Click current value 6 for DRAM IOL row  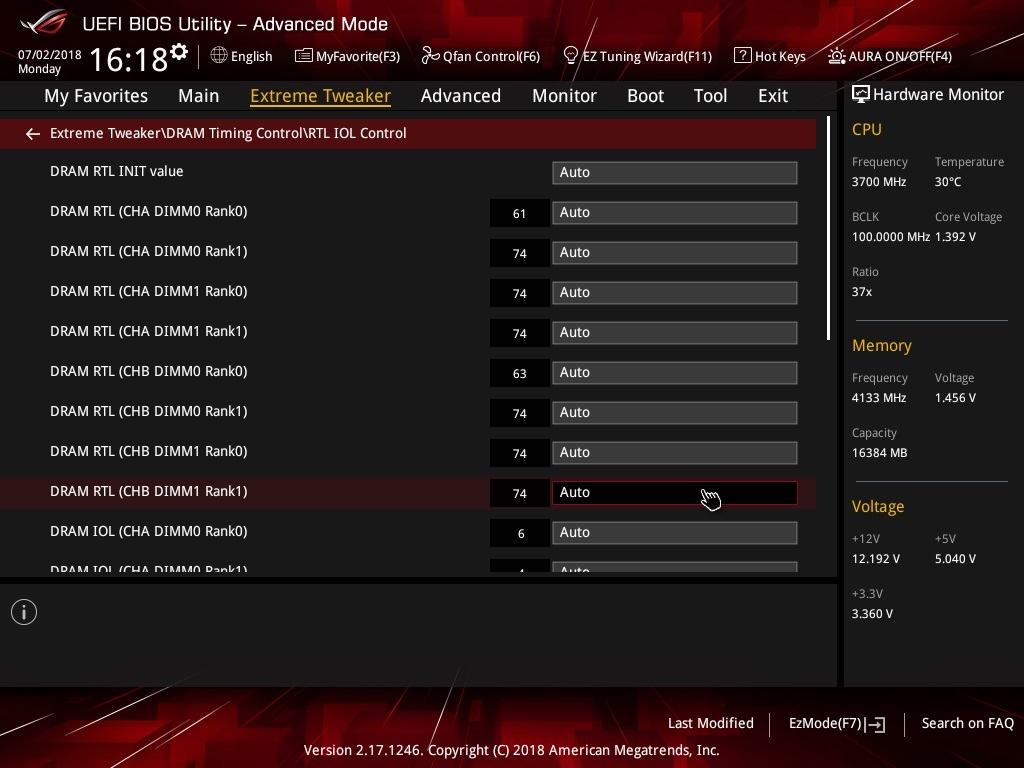[519, 534]
